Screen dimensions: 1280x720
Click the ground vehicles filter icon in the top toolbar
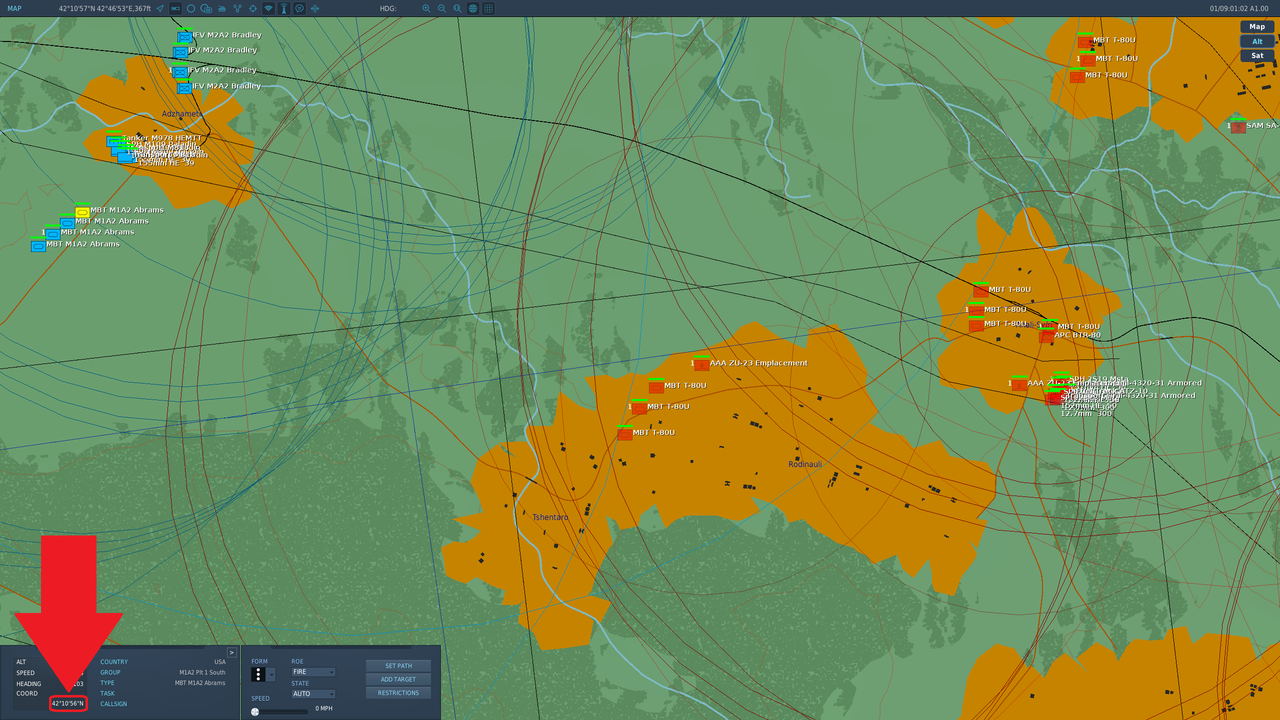(x=206, y=8)
